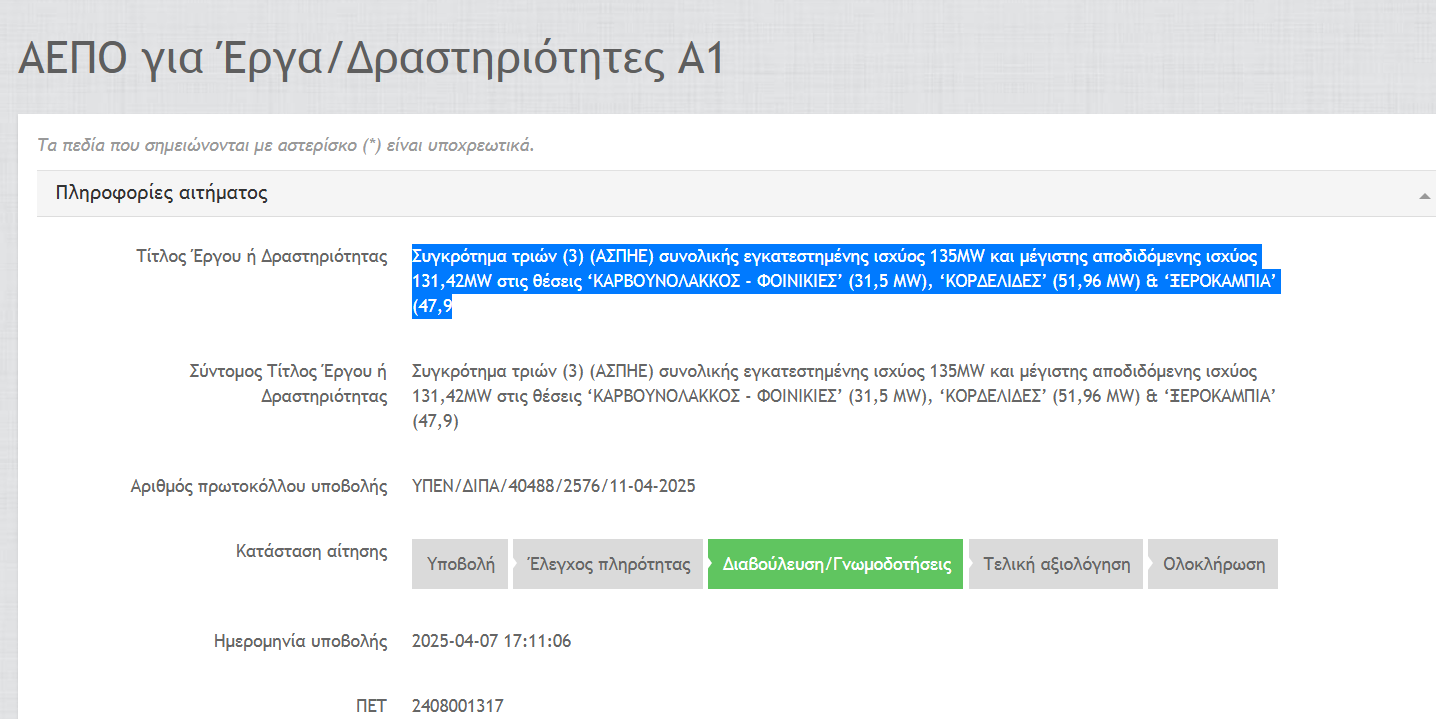The width and height of the screenshot is (1436, 719).
Task: Click the note about mandatory asterisk fields
Action: (x=285, y=145)
